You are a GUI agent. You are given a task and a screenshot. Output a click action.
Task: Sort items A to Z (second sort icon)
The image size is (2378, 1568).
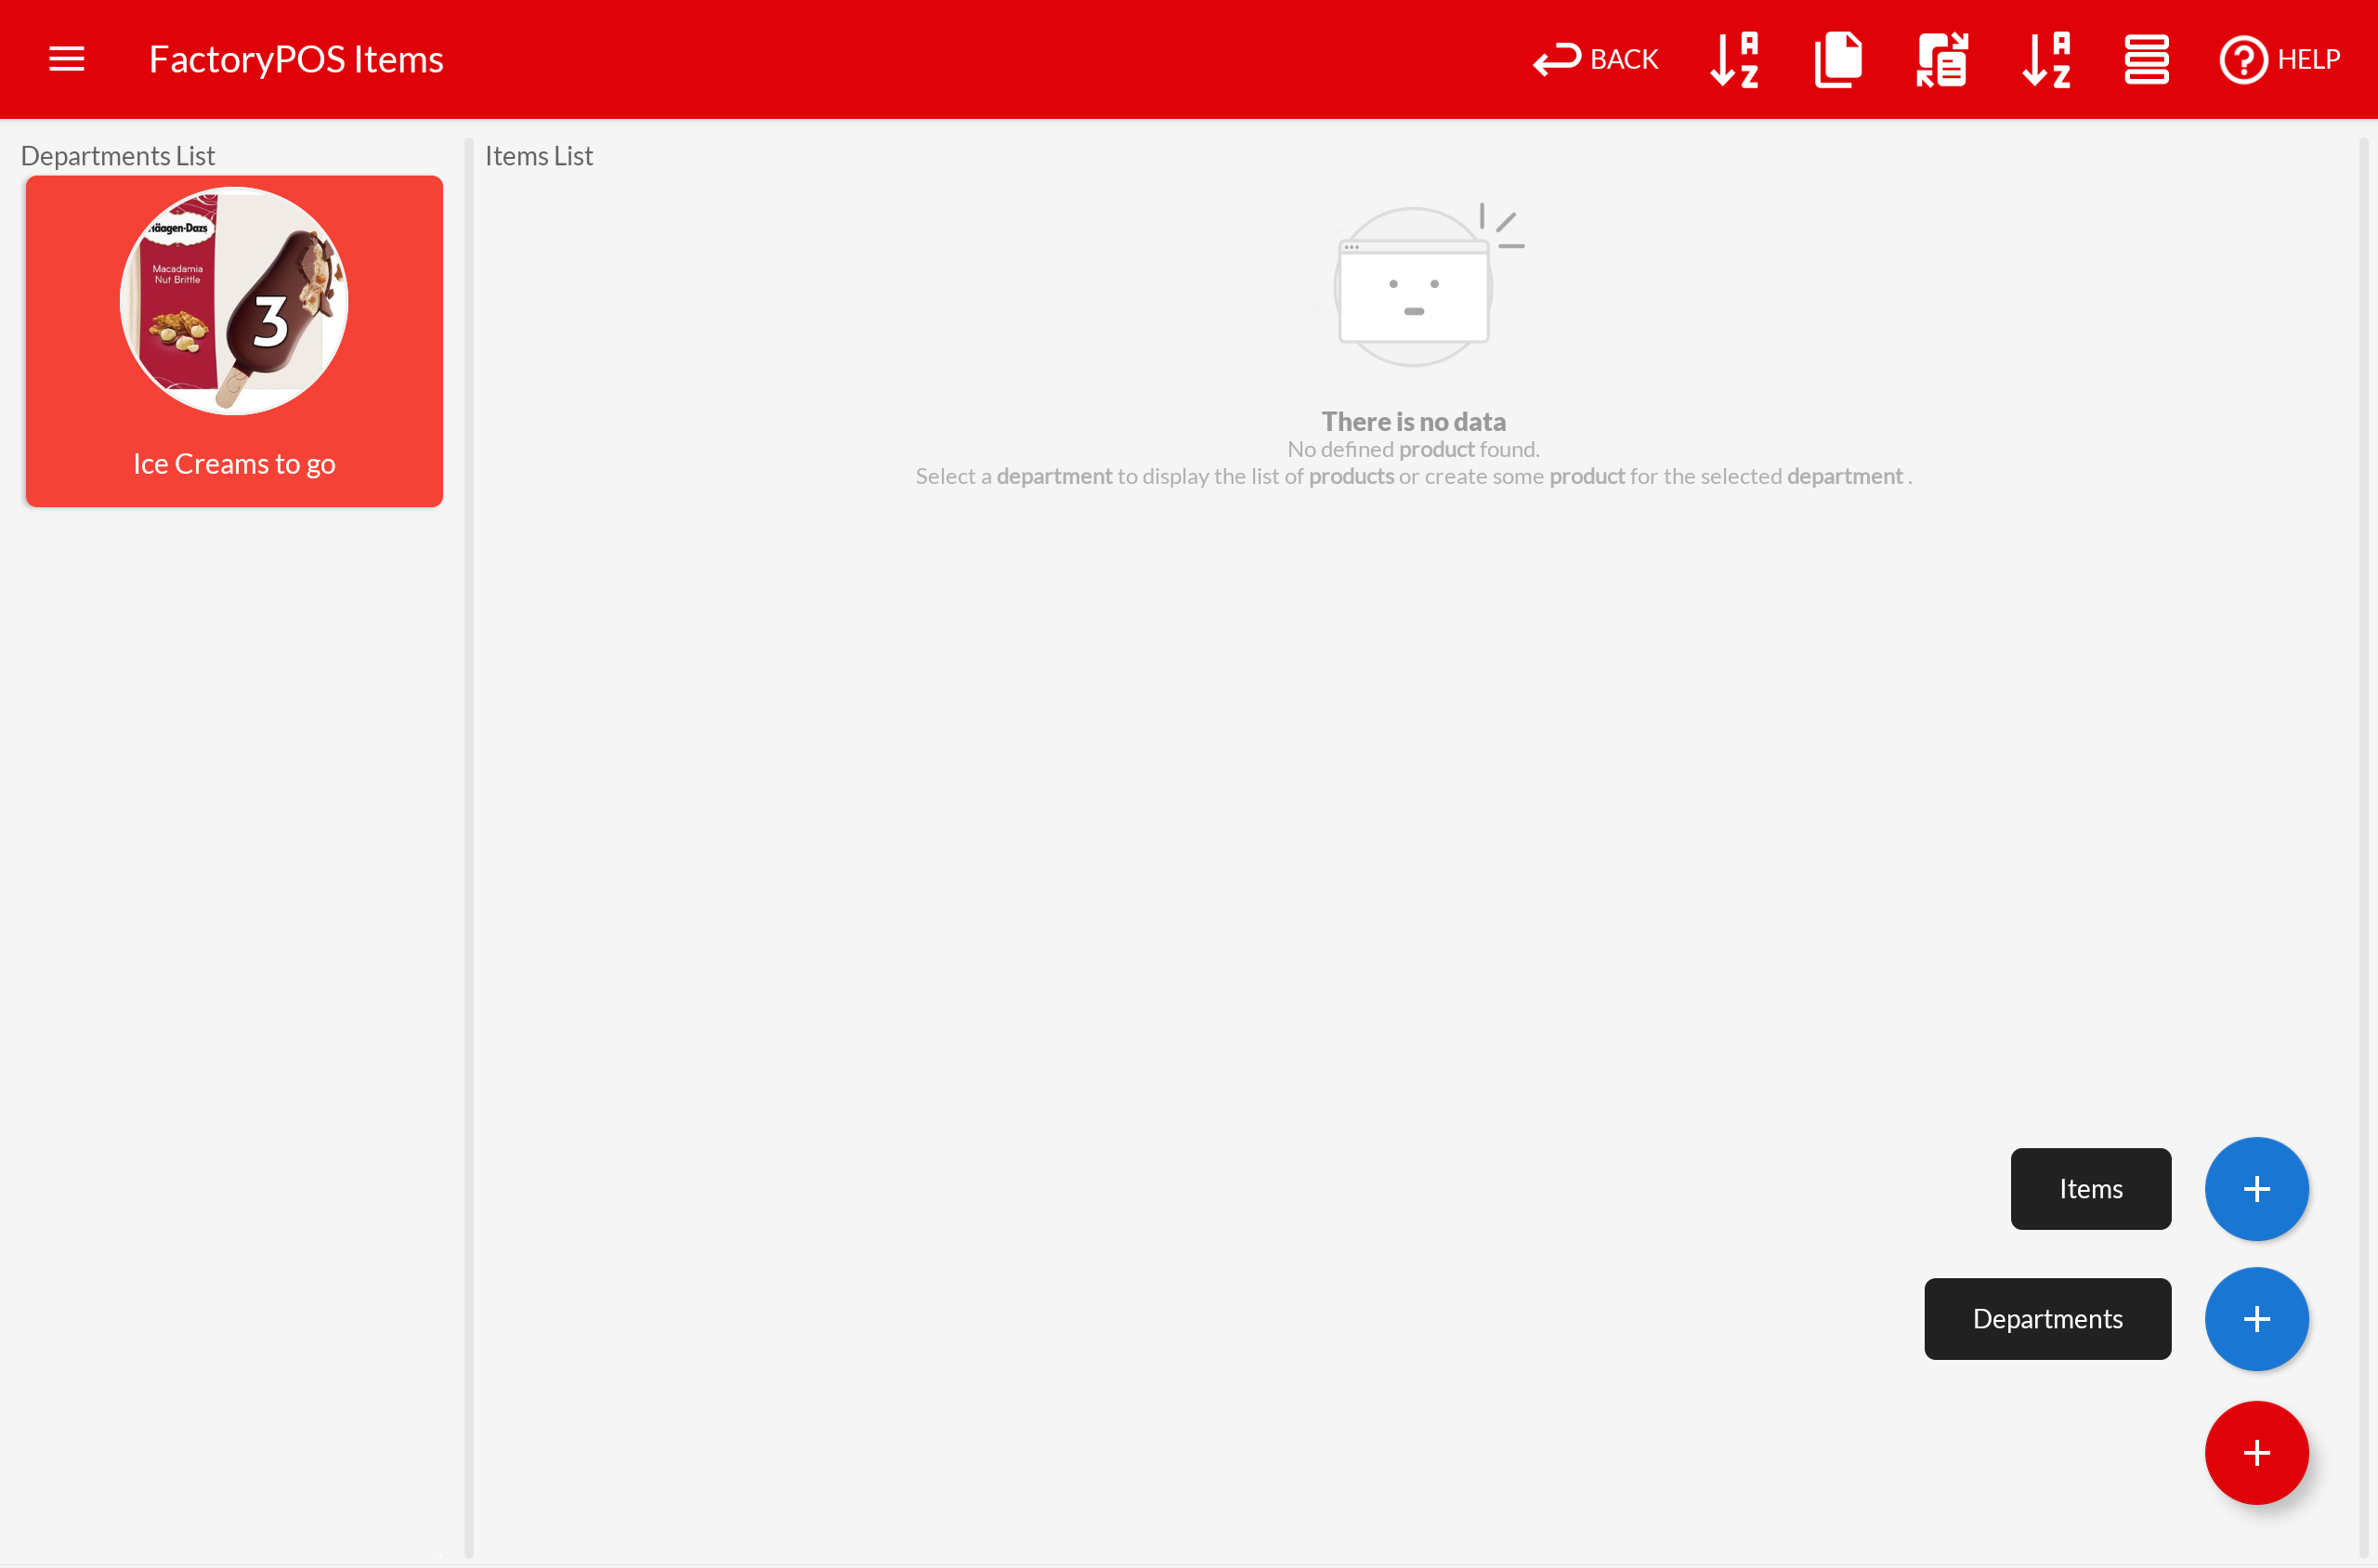coord(2046,59)
